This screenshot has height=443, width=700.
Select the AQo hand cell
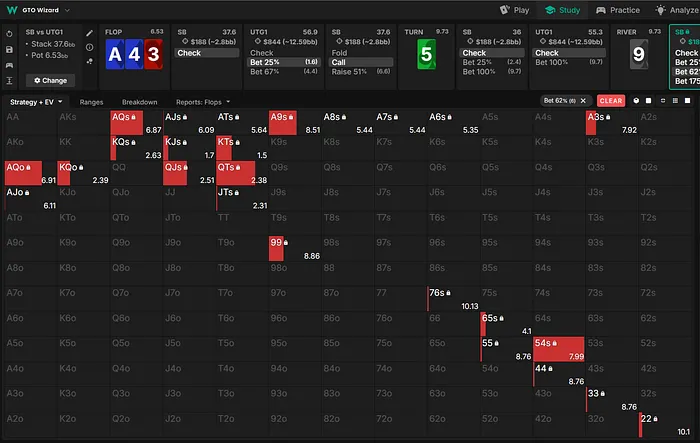pos(30,173)
